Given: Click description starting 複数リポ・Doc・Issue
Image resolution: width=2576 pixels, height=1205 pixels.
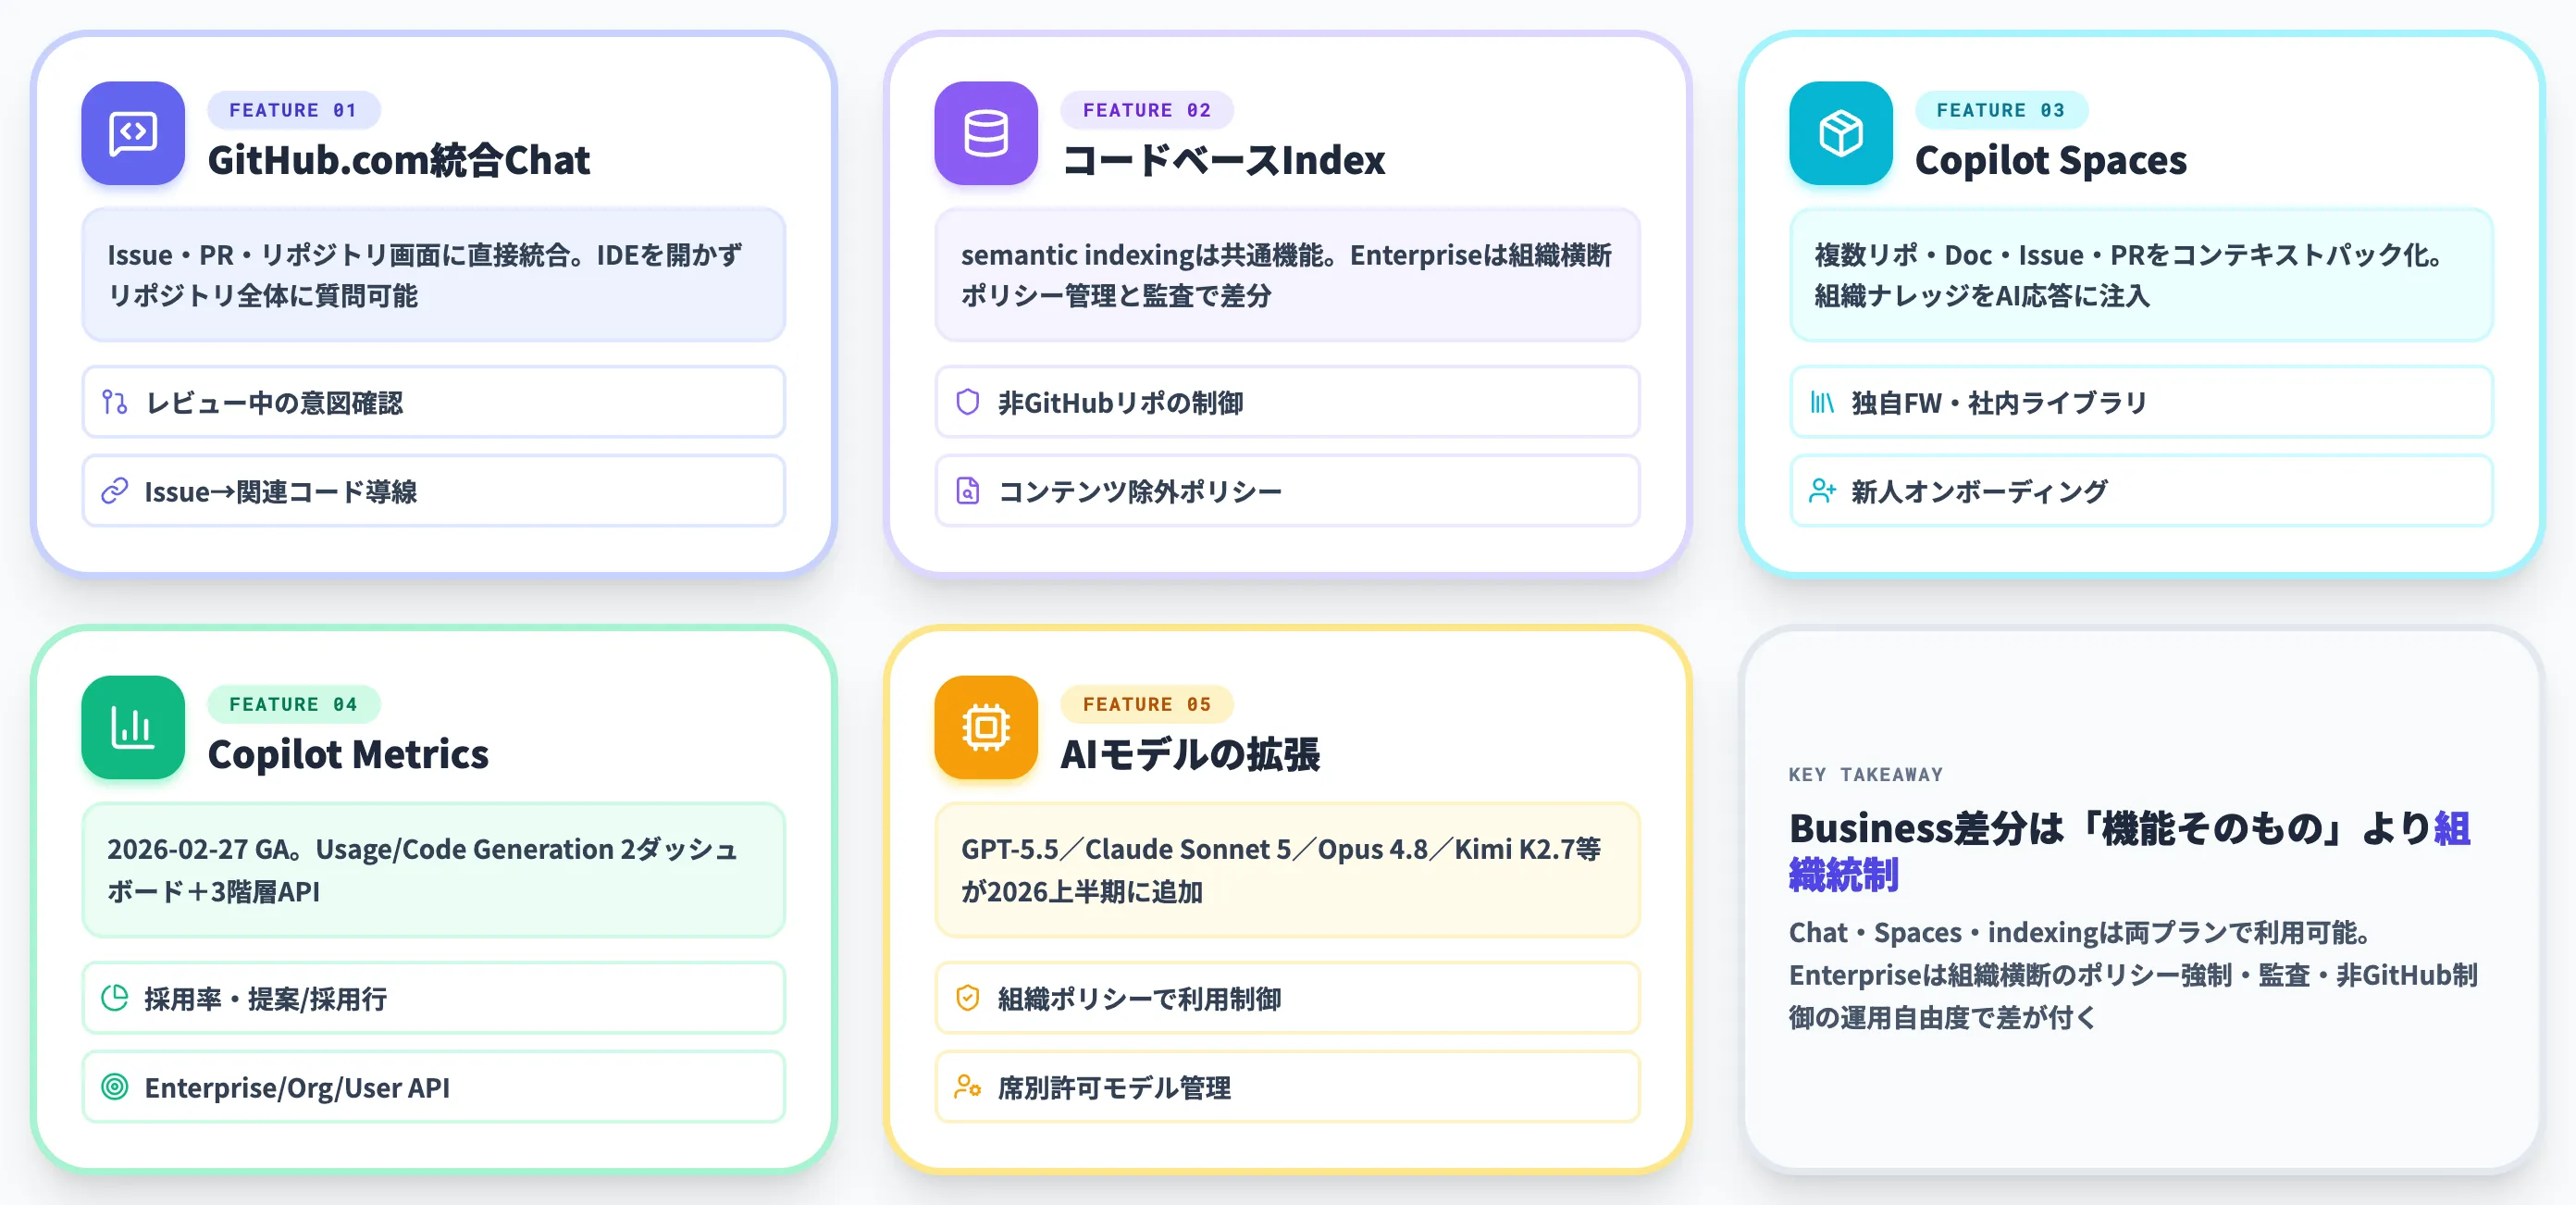Looking at the screenshot, I should (x=2131, y=275).
